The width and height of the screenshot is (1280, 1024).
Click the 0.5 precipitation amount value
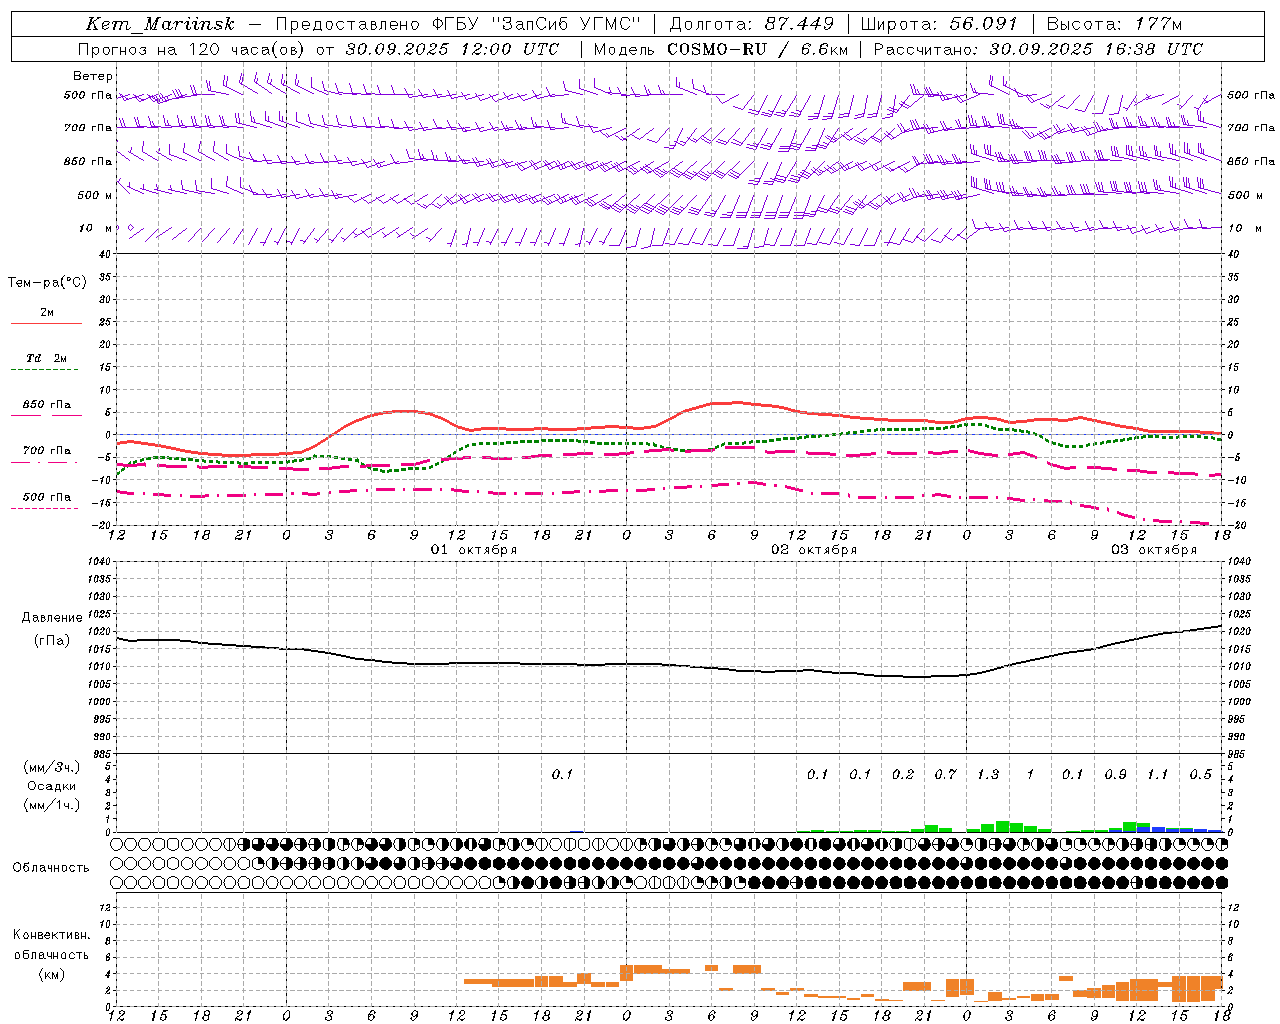1200,774
